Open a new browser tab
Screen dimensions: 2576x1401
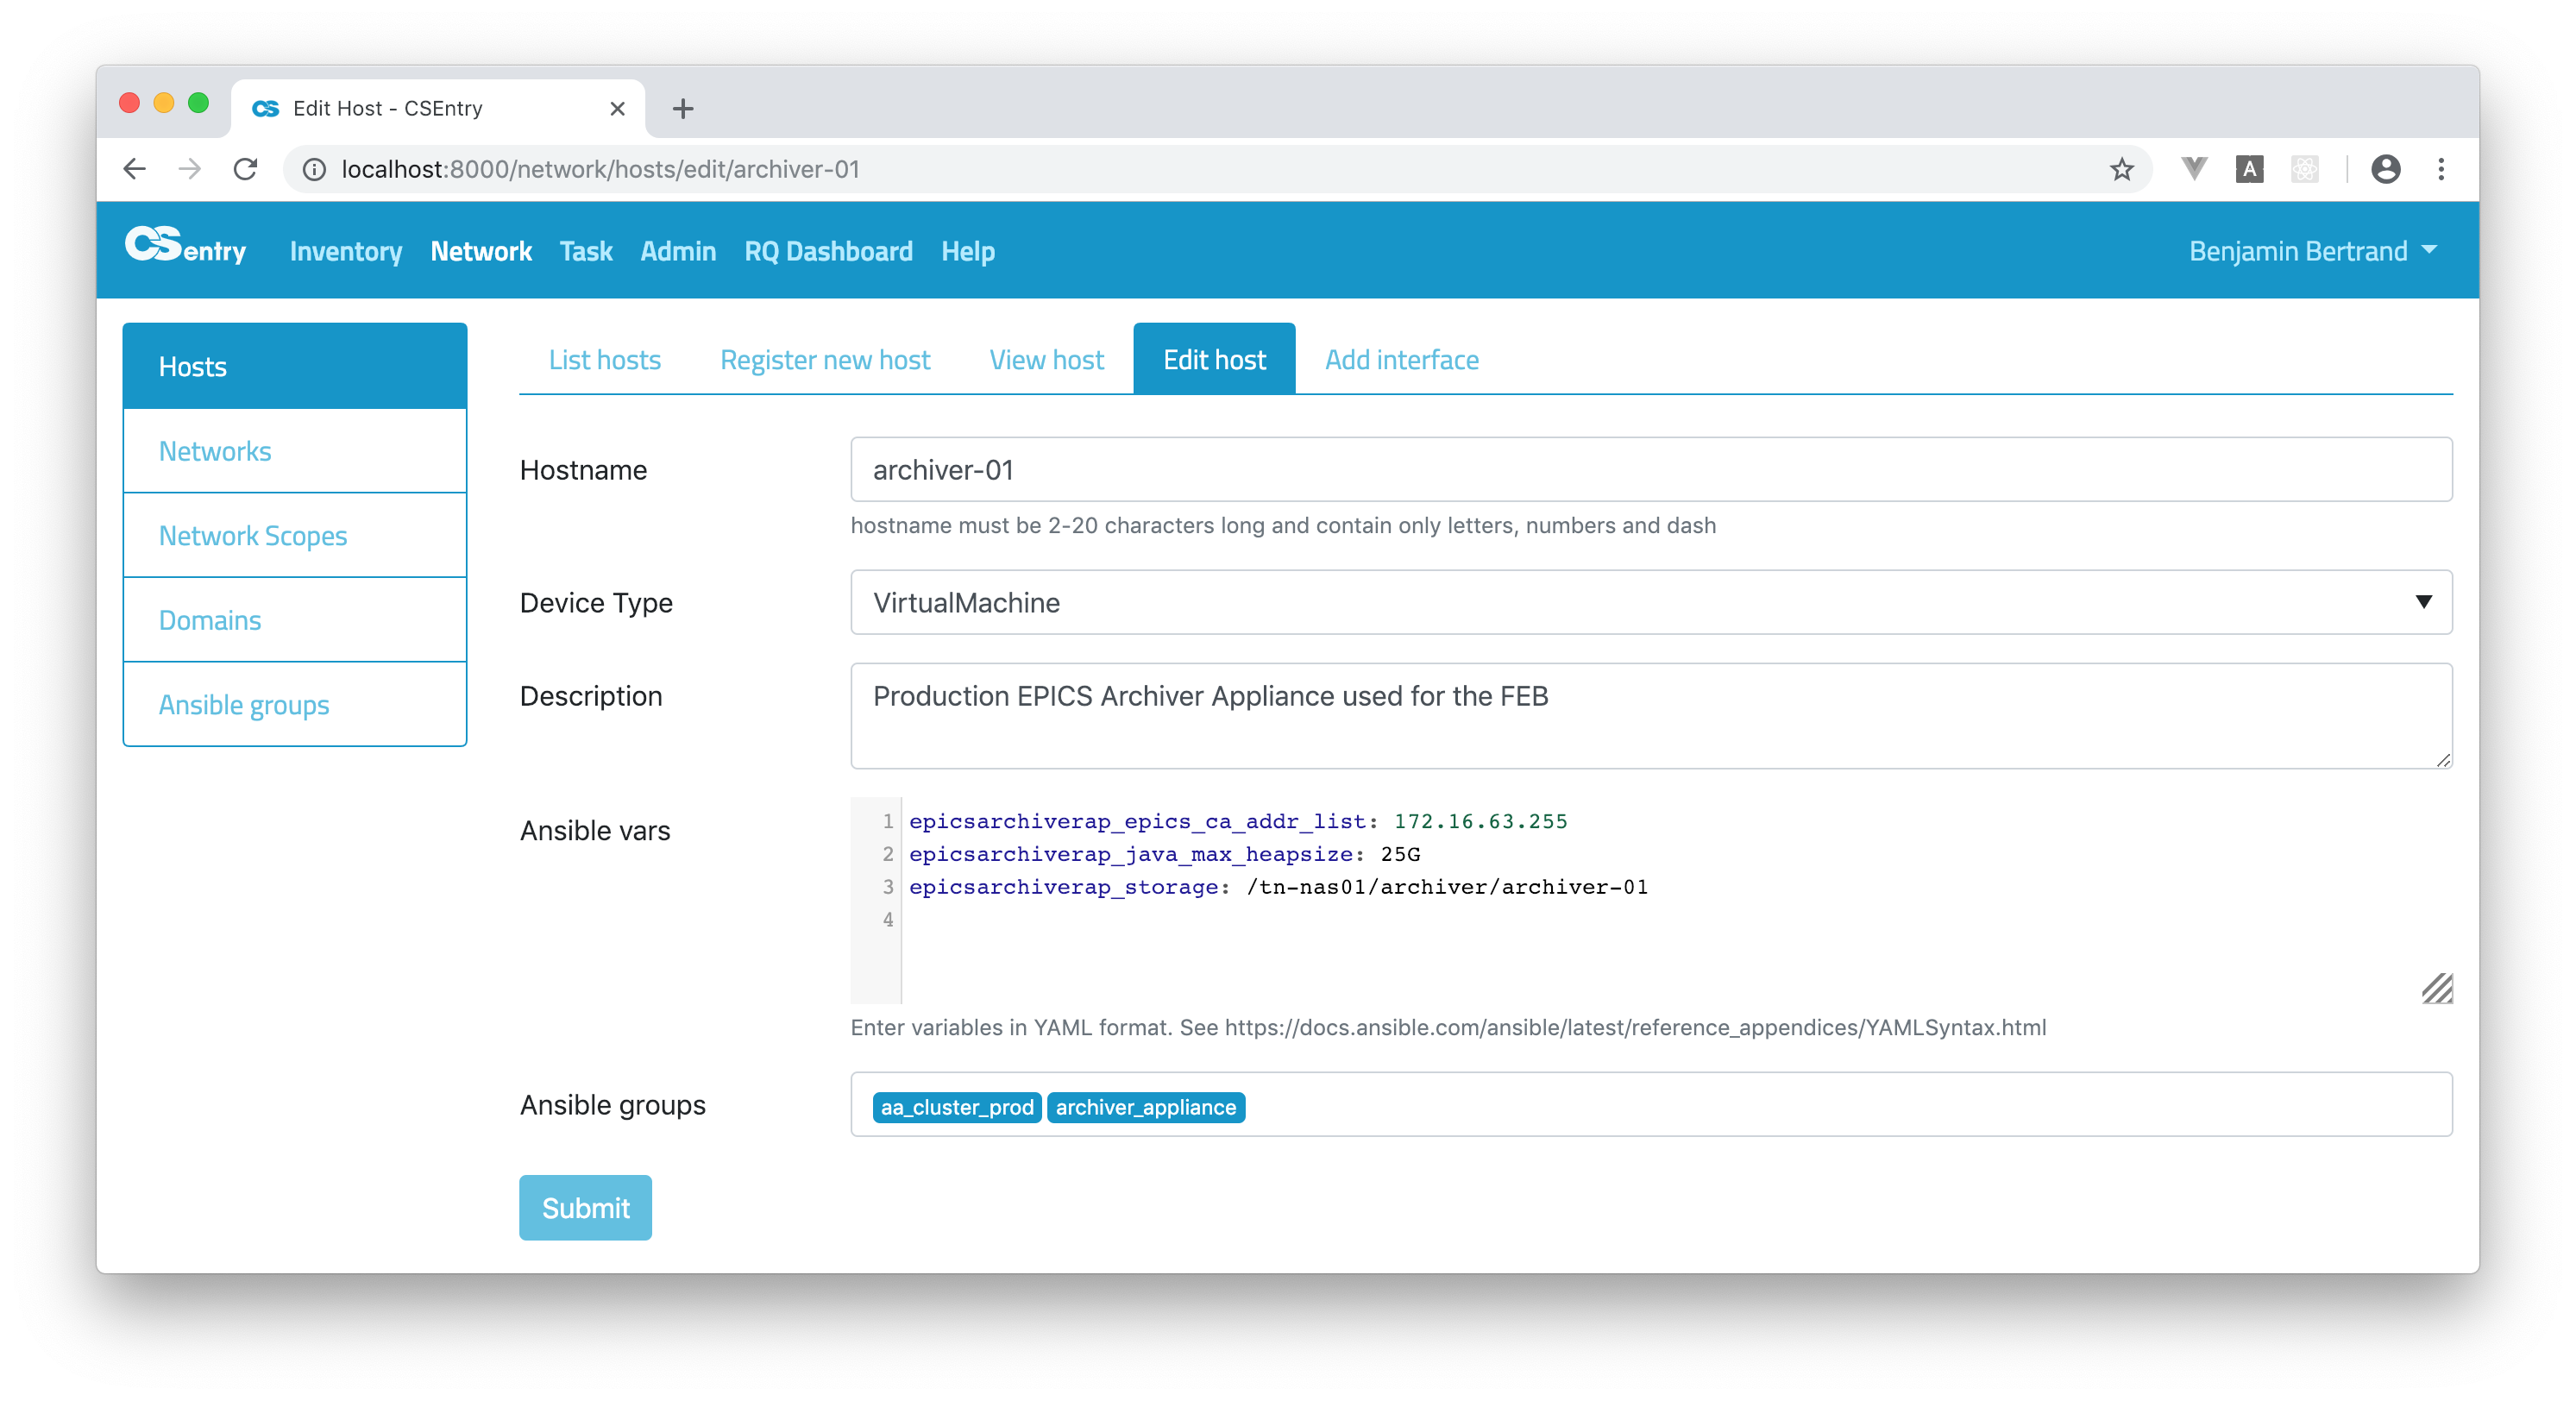tap(683, 109)
